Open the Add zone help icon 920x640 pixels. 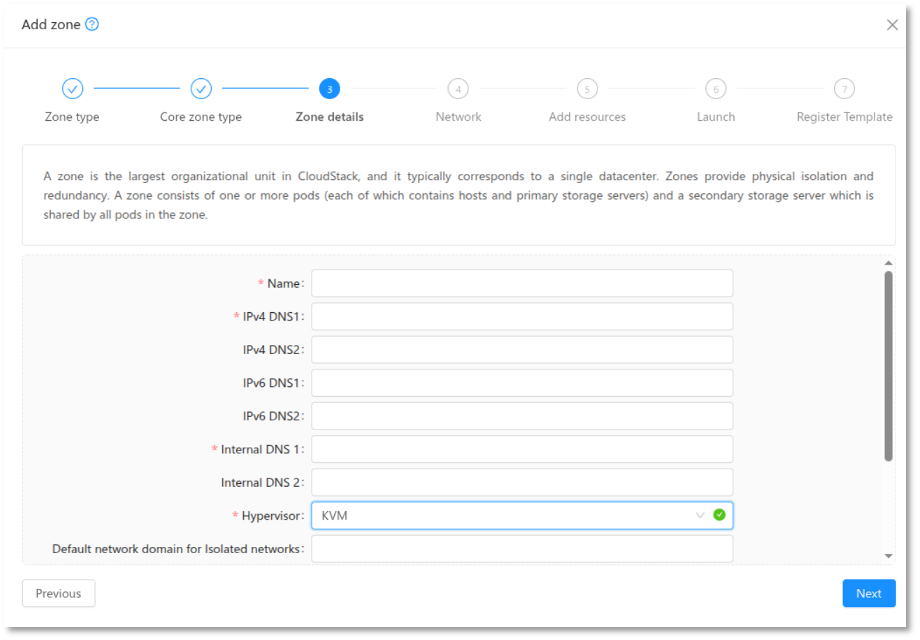coord(91,23)
